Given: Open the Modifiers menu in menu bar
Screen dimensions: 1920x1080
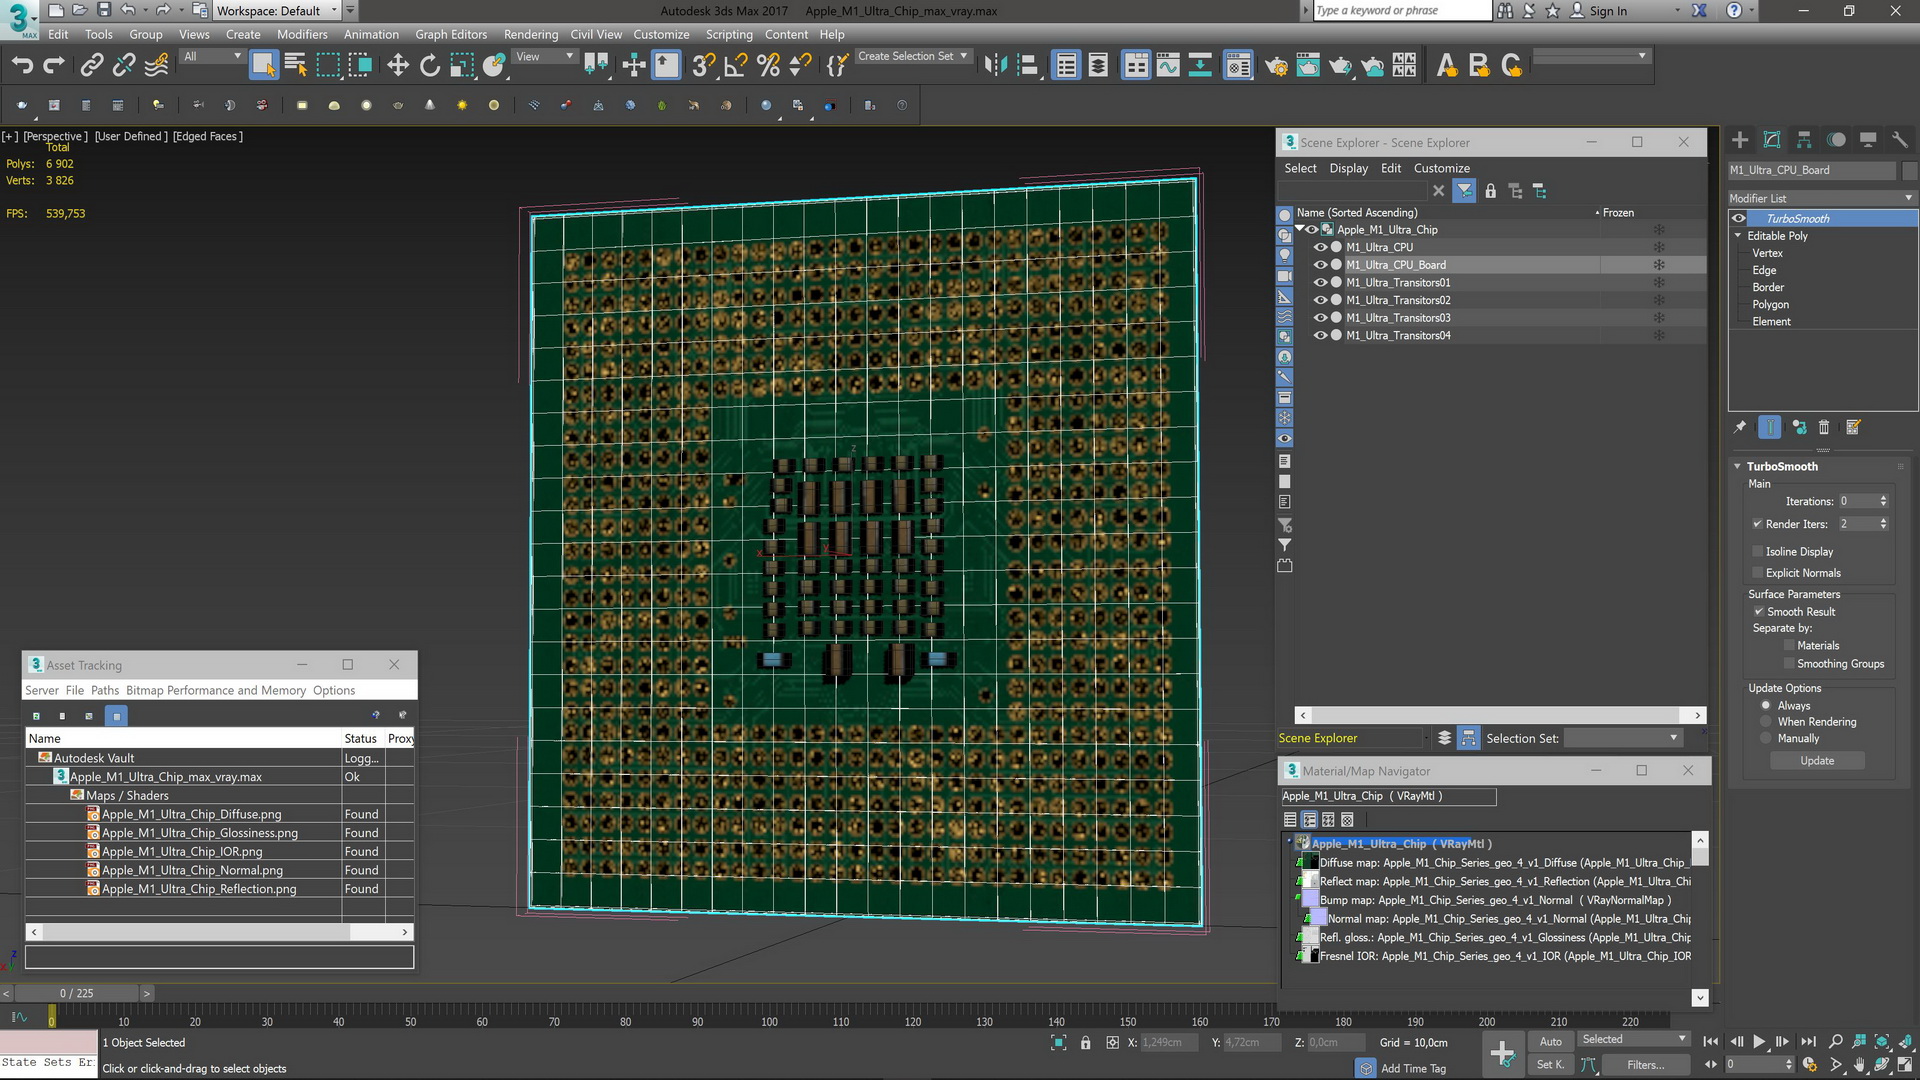Looking at the screenshot, I should [302, 34].
